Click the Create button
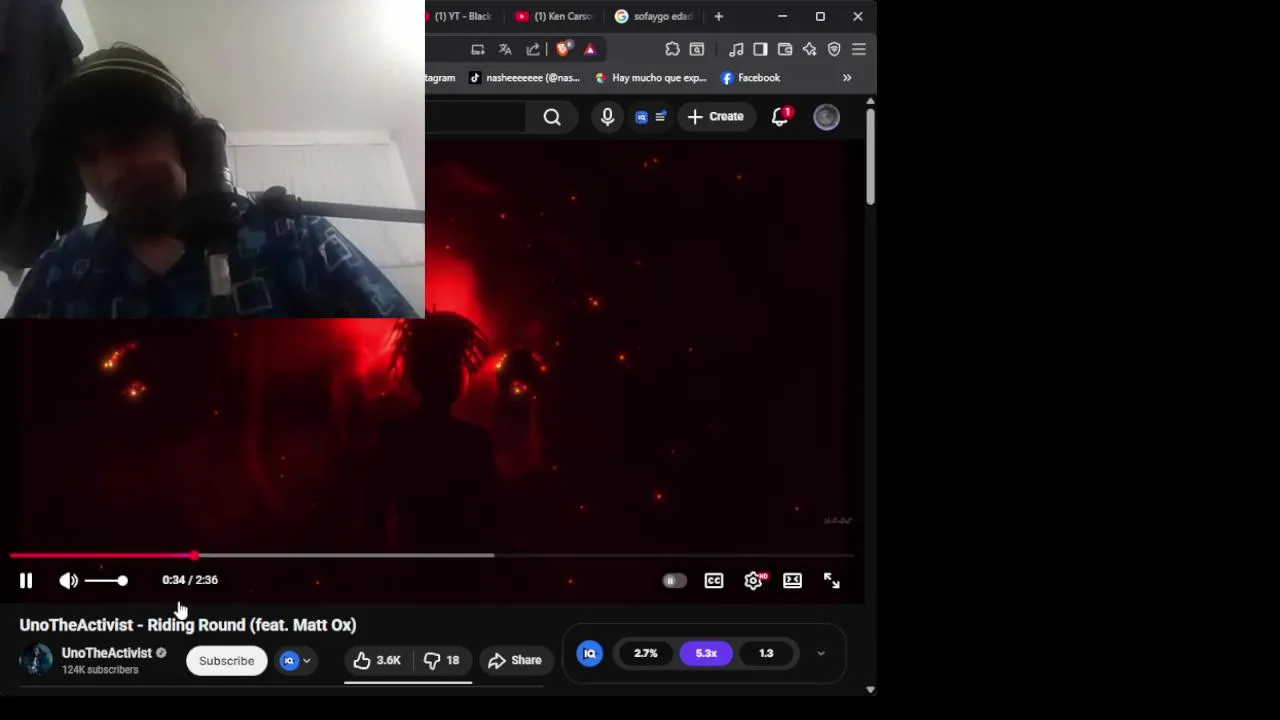This screenshot has height=720, width=1280. click(716, 117)
